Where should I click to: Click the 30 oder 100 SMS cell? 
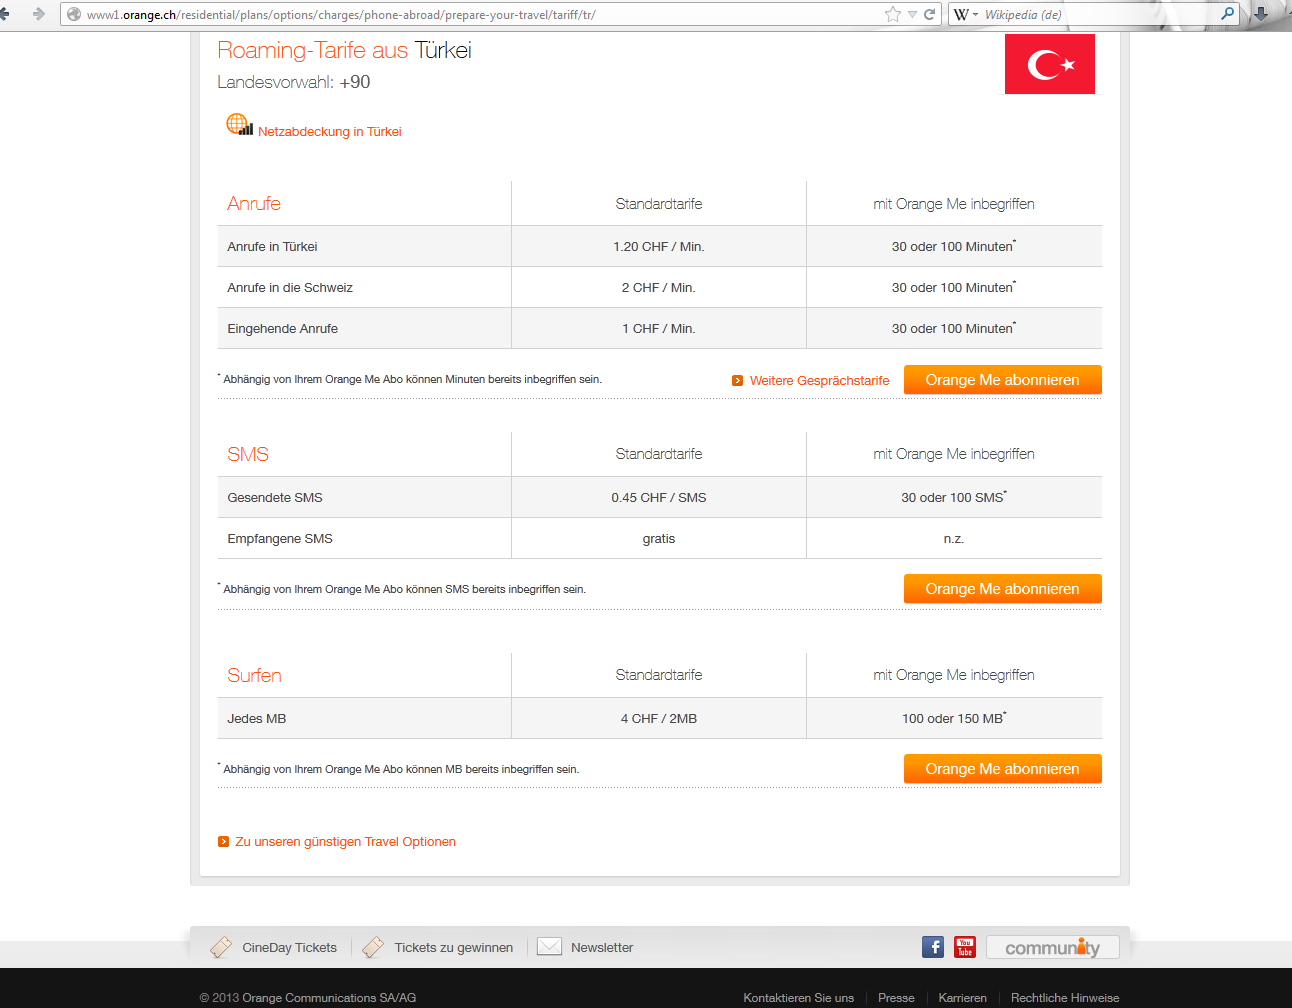click(953, 497)
